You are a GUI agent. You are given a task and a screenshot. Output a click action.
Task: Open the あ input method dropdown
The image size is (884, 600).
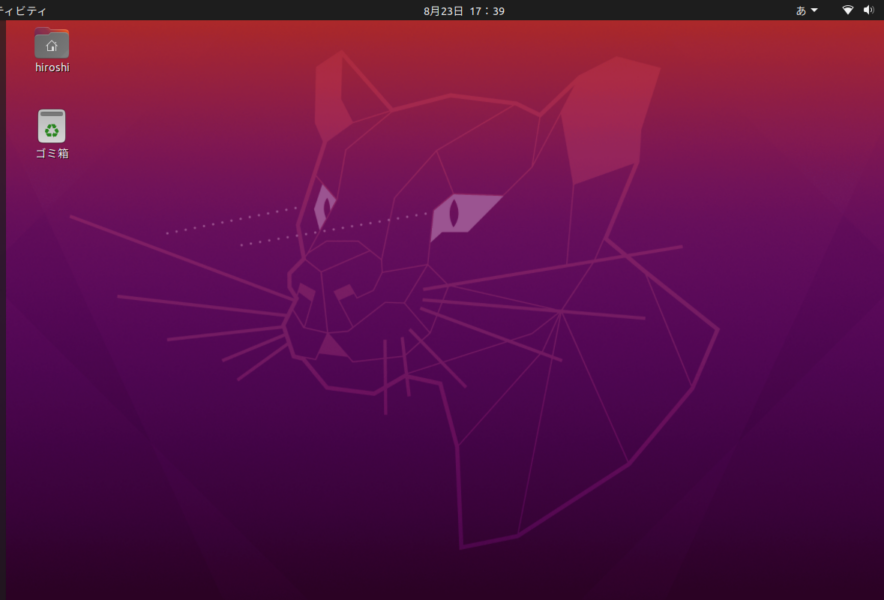[x=807, y=10]
